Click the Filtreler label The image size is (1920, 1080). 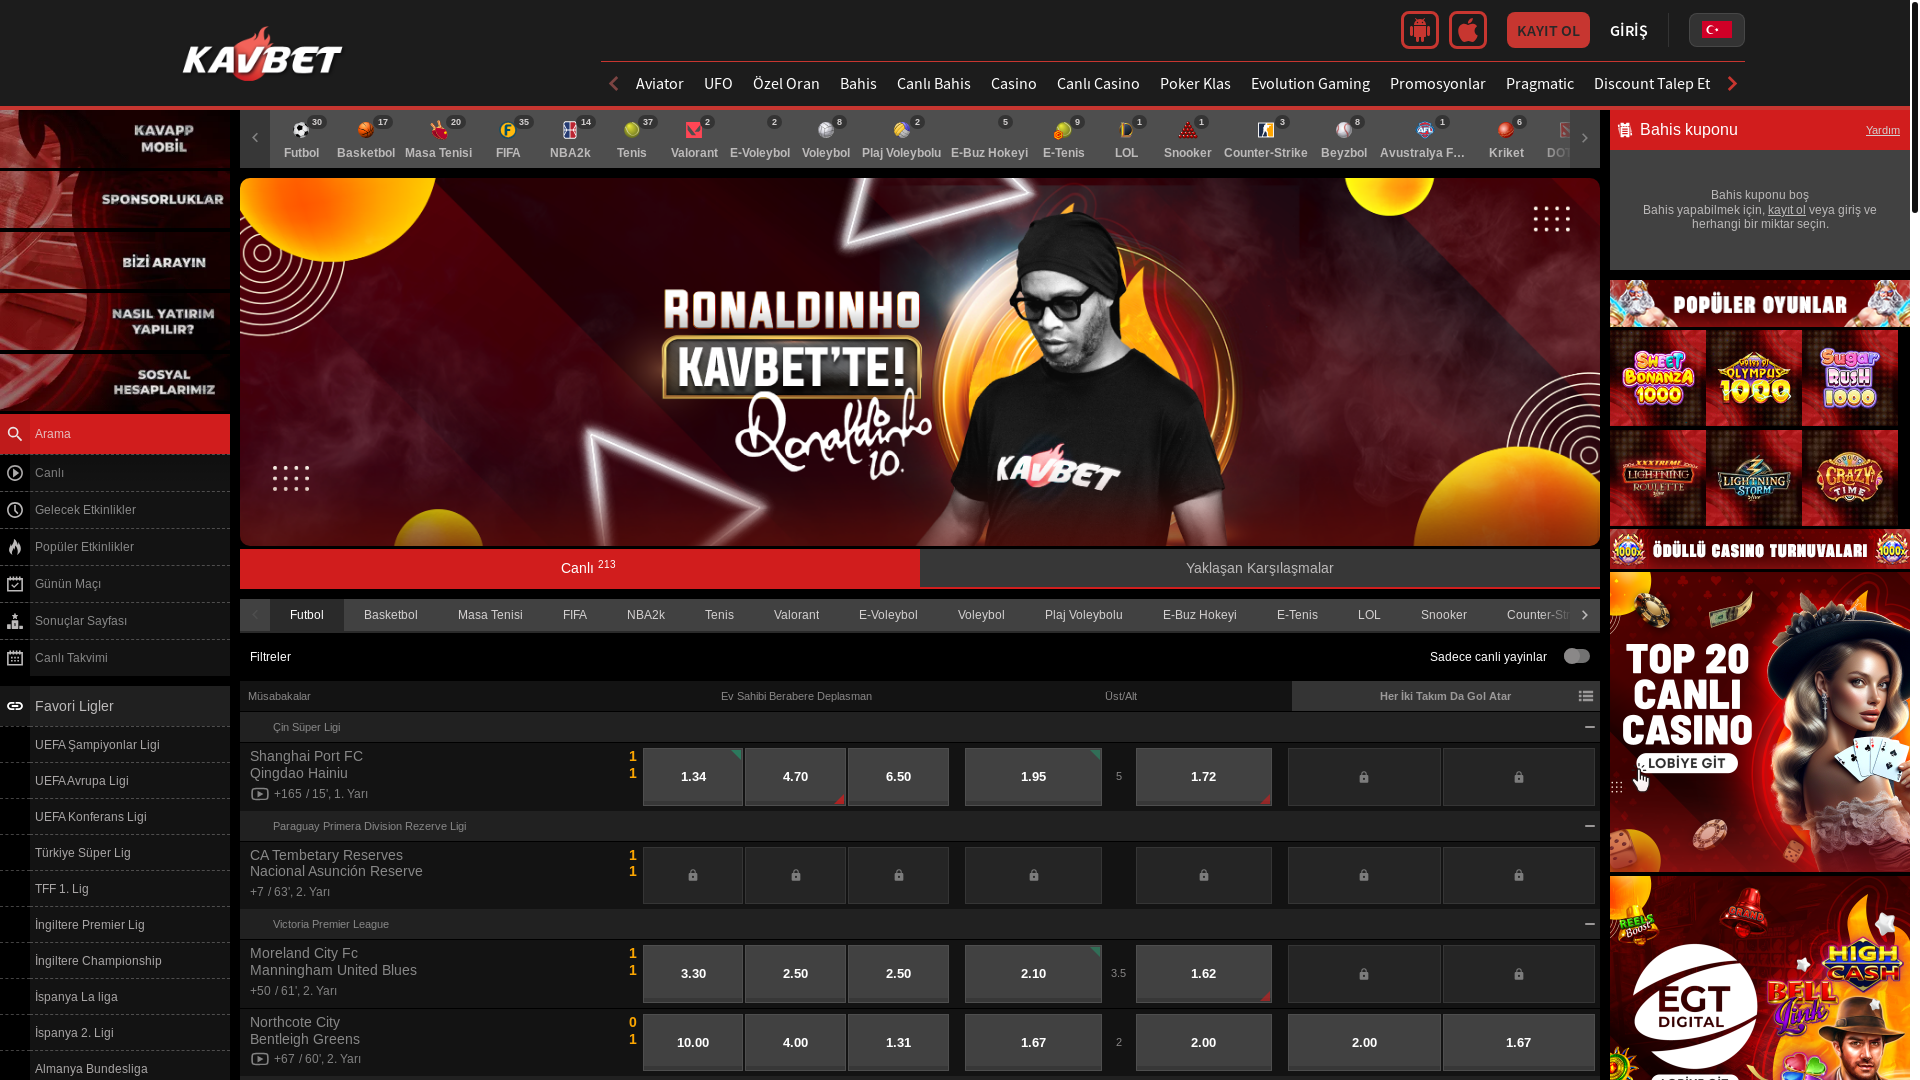[270, 657]
